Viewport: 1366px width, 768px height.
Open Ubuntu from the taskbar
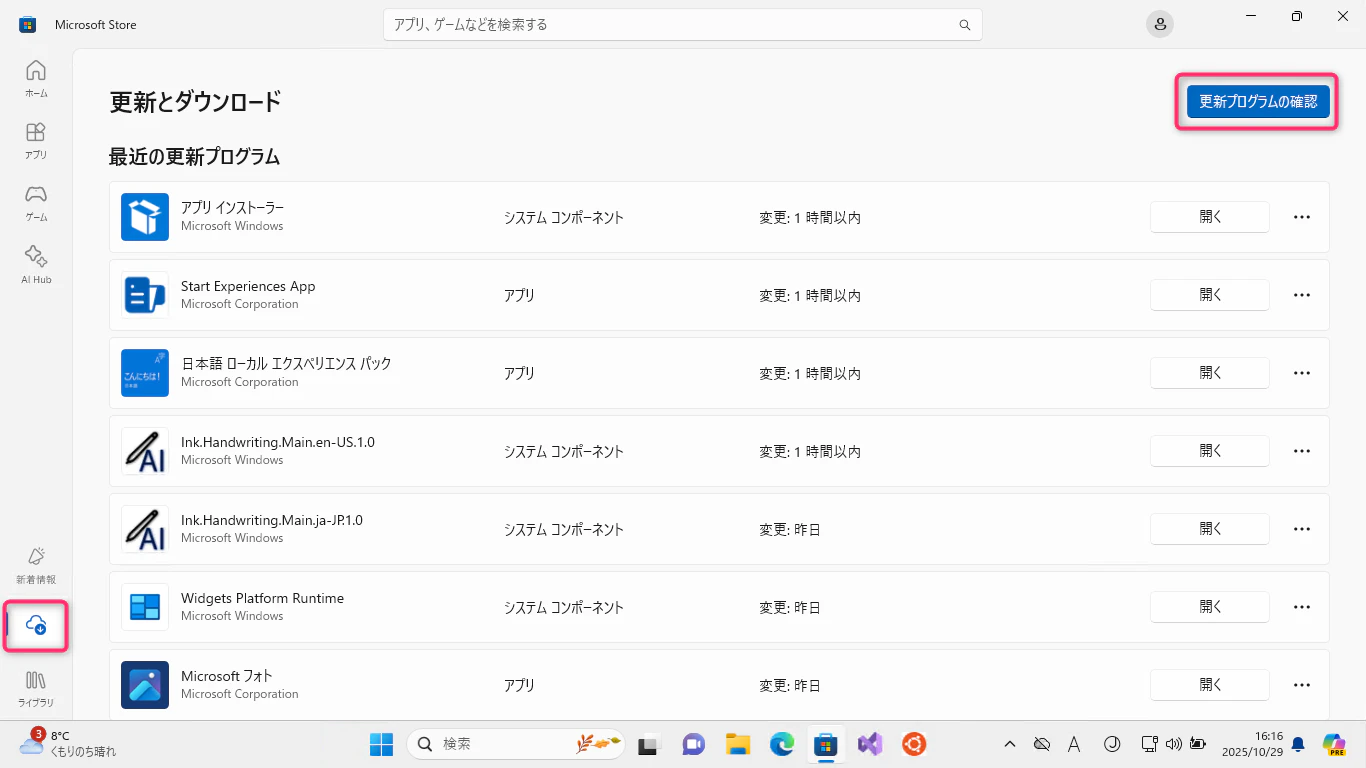(x=914, y=744)
